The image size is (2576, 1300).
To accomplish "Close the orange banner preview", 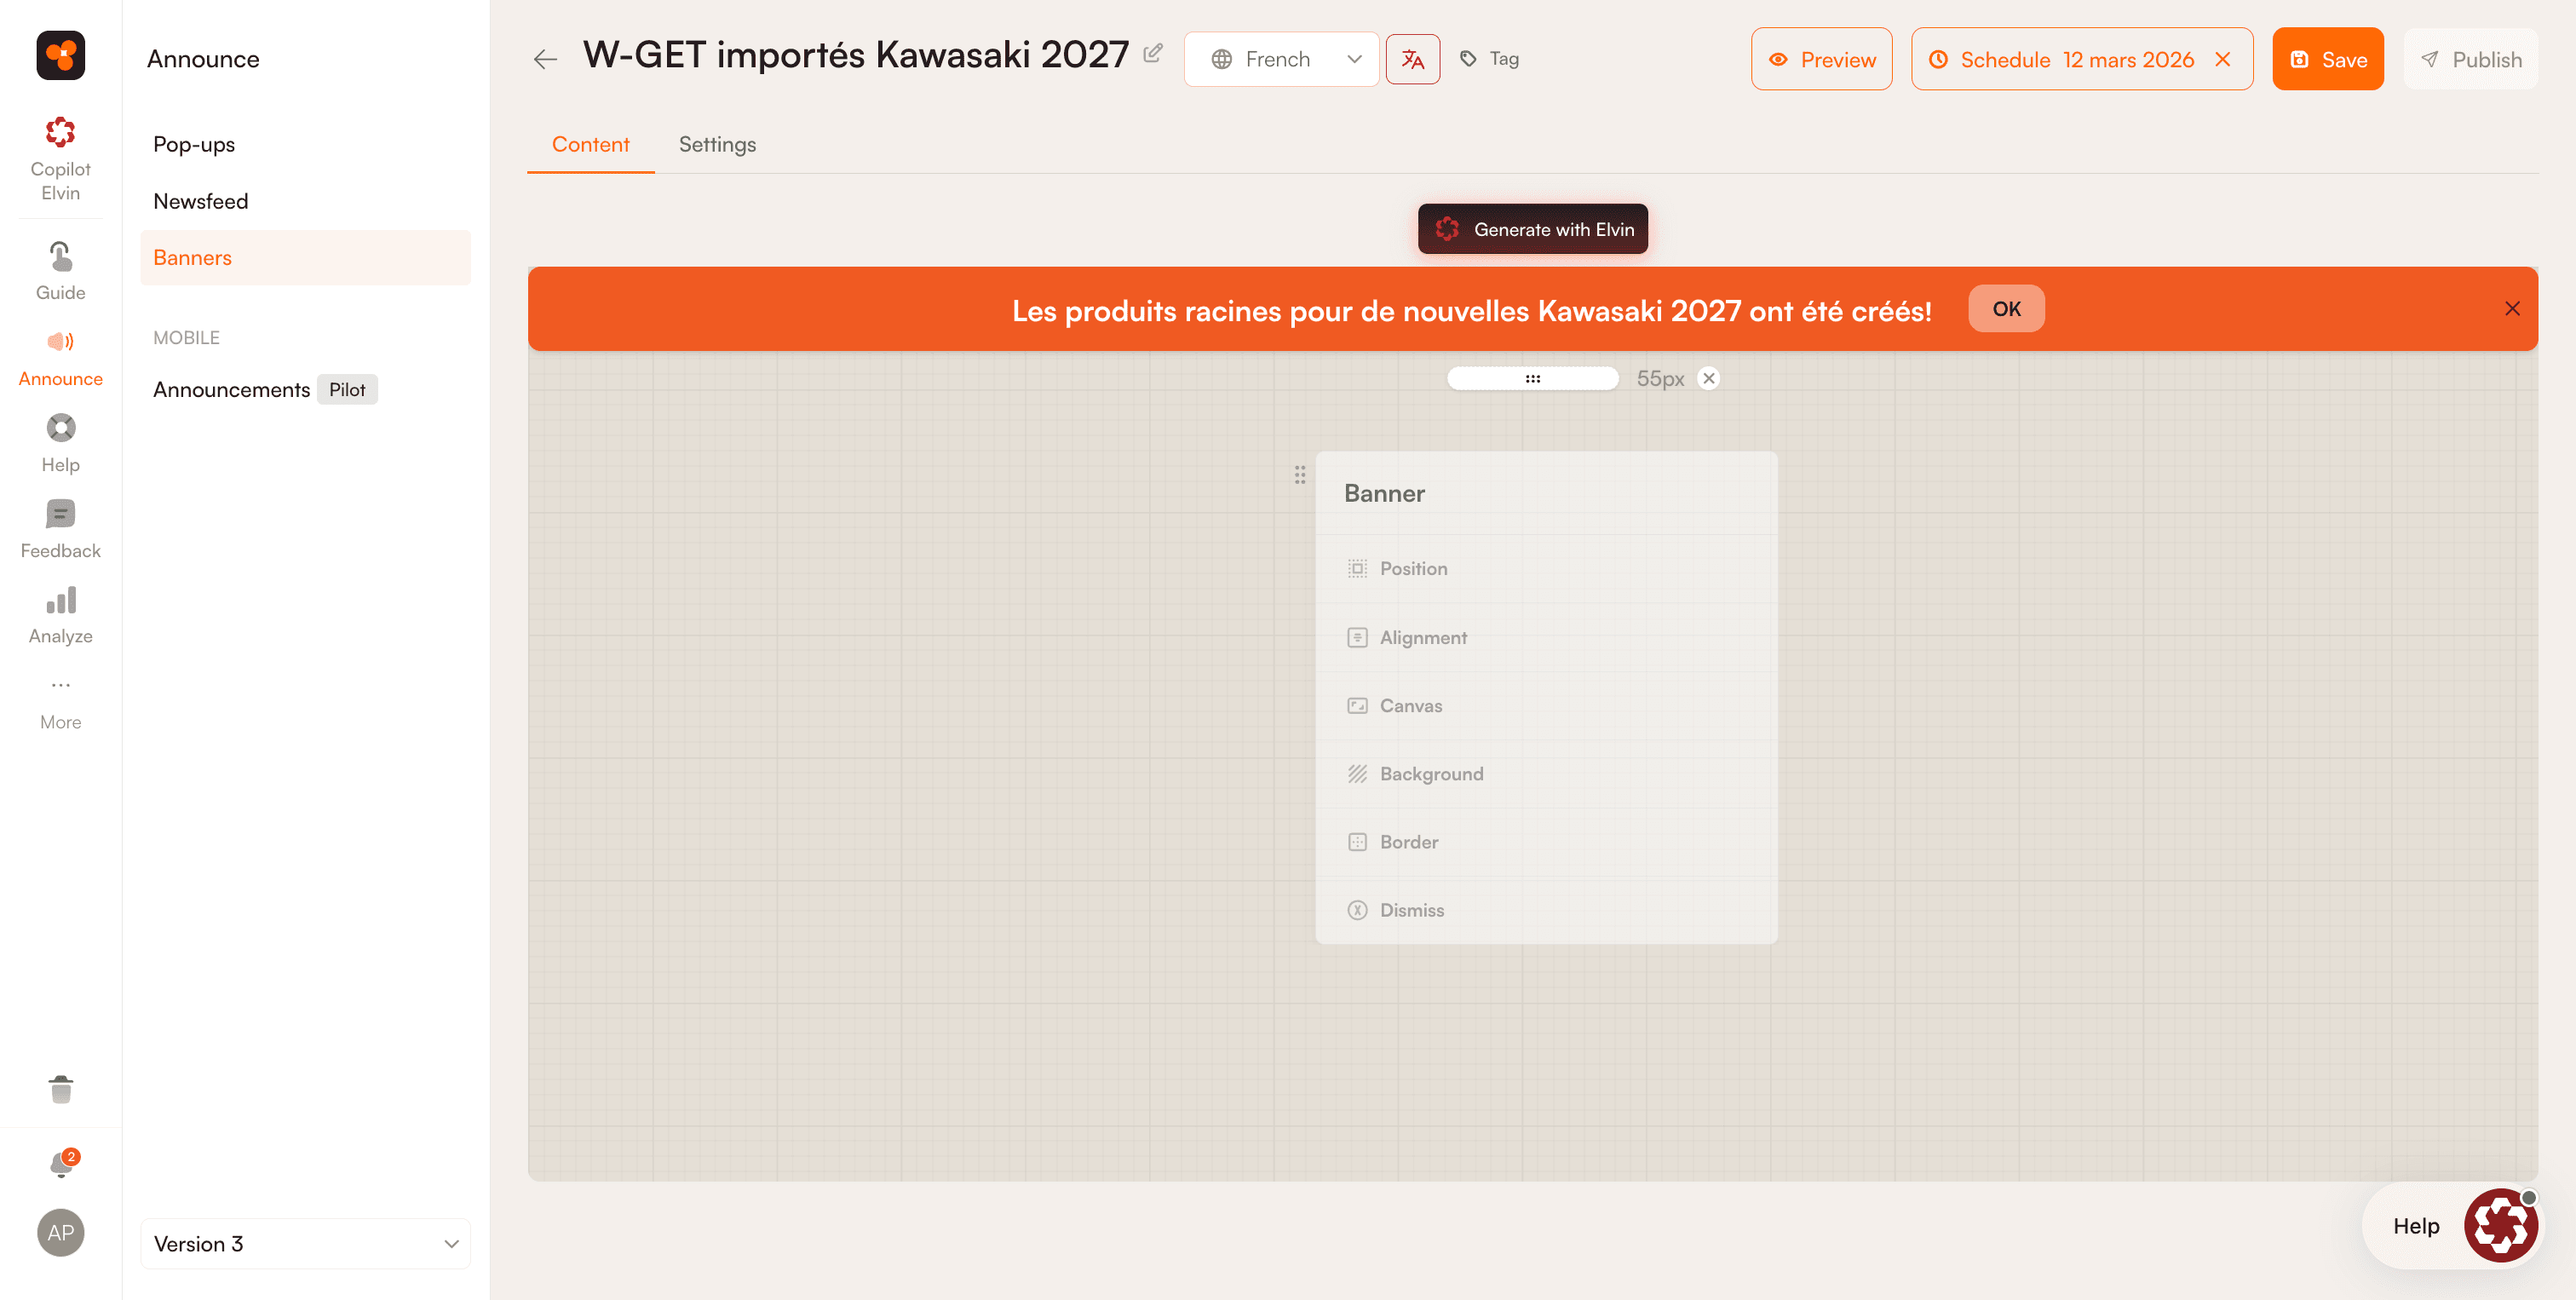I will 2512,308.
